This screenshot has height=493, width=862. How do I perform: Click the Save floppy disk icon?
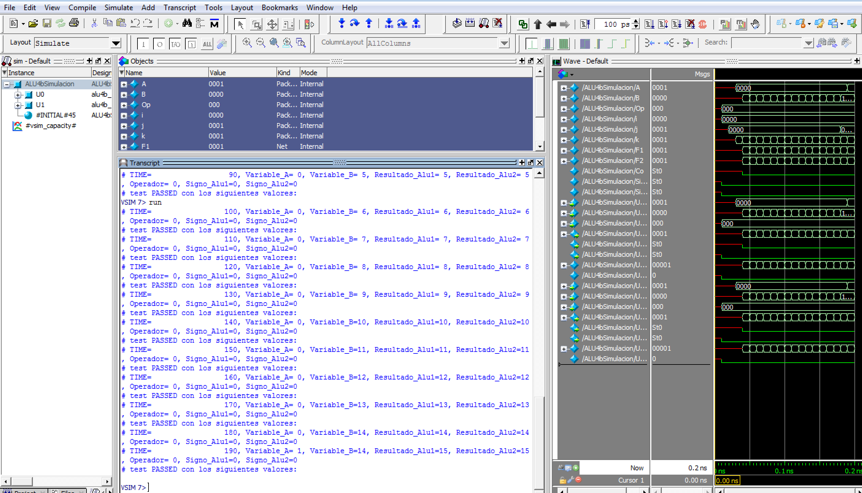[x=47, y=24]
